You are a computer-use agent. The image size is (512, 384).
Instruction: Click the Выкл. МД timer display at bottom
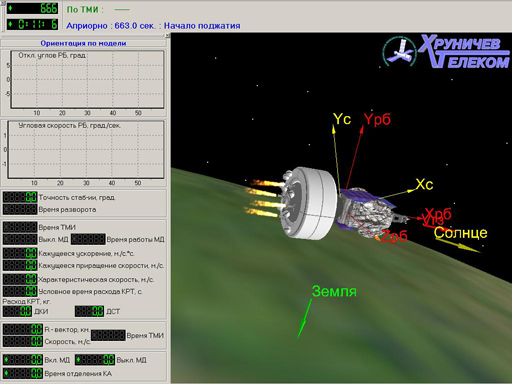coord(95,360)
